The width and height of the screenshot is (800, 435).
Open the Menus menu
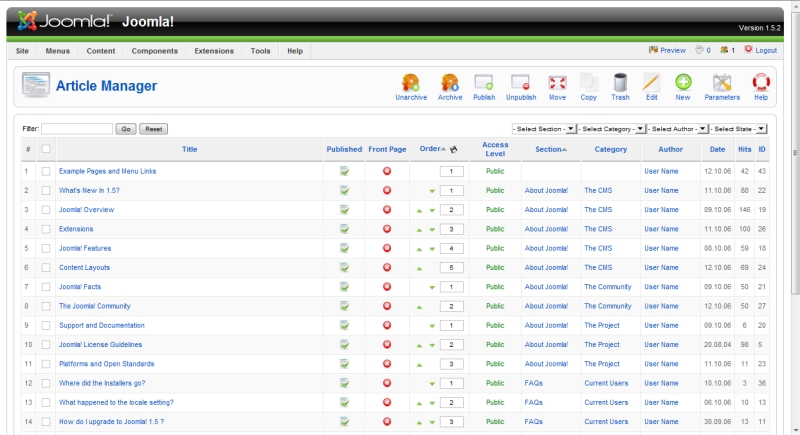57,51
